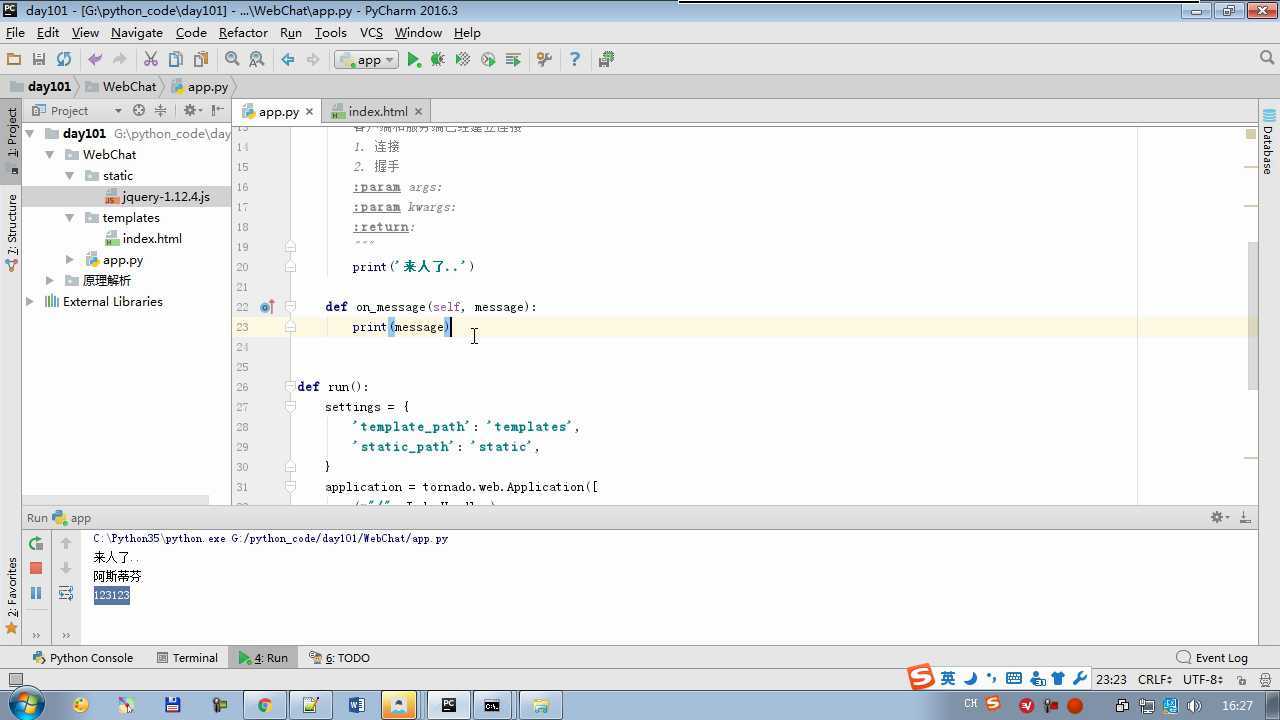1280x720 pixels.
Task: Click the Scroll from Source target icon
Action: [139, 110]
